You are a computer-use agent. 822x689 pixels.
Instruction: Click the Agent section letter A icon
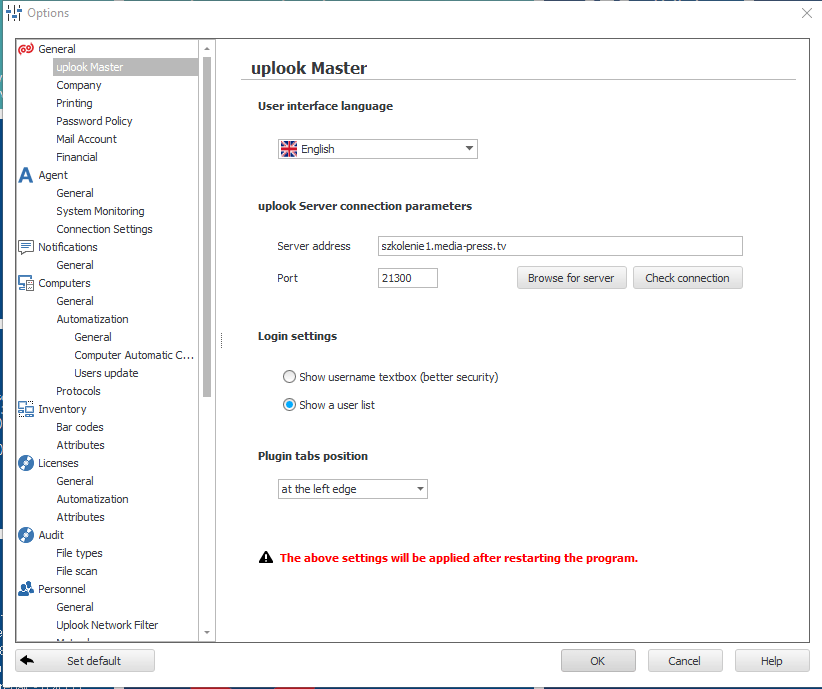click(26, 175)
